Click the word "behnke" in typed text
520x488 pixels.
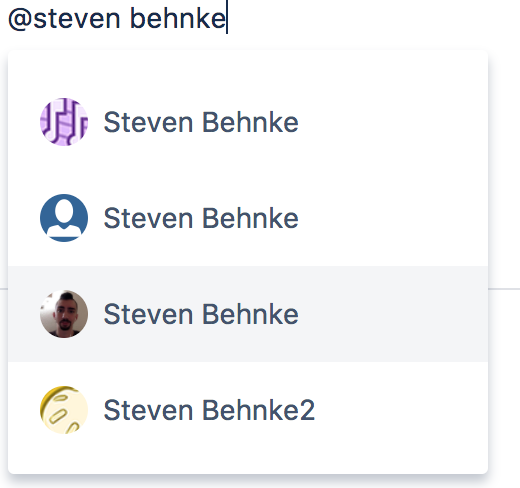pyautogui.click(x=178, y=18)
